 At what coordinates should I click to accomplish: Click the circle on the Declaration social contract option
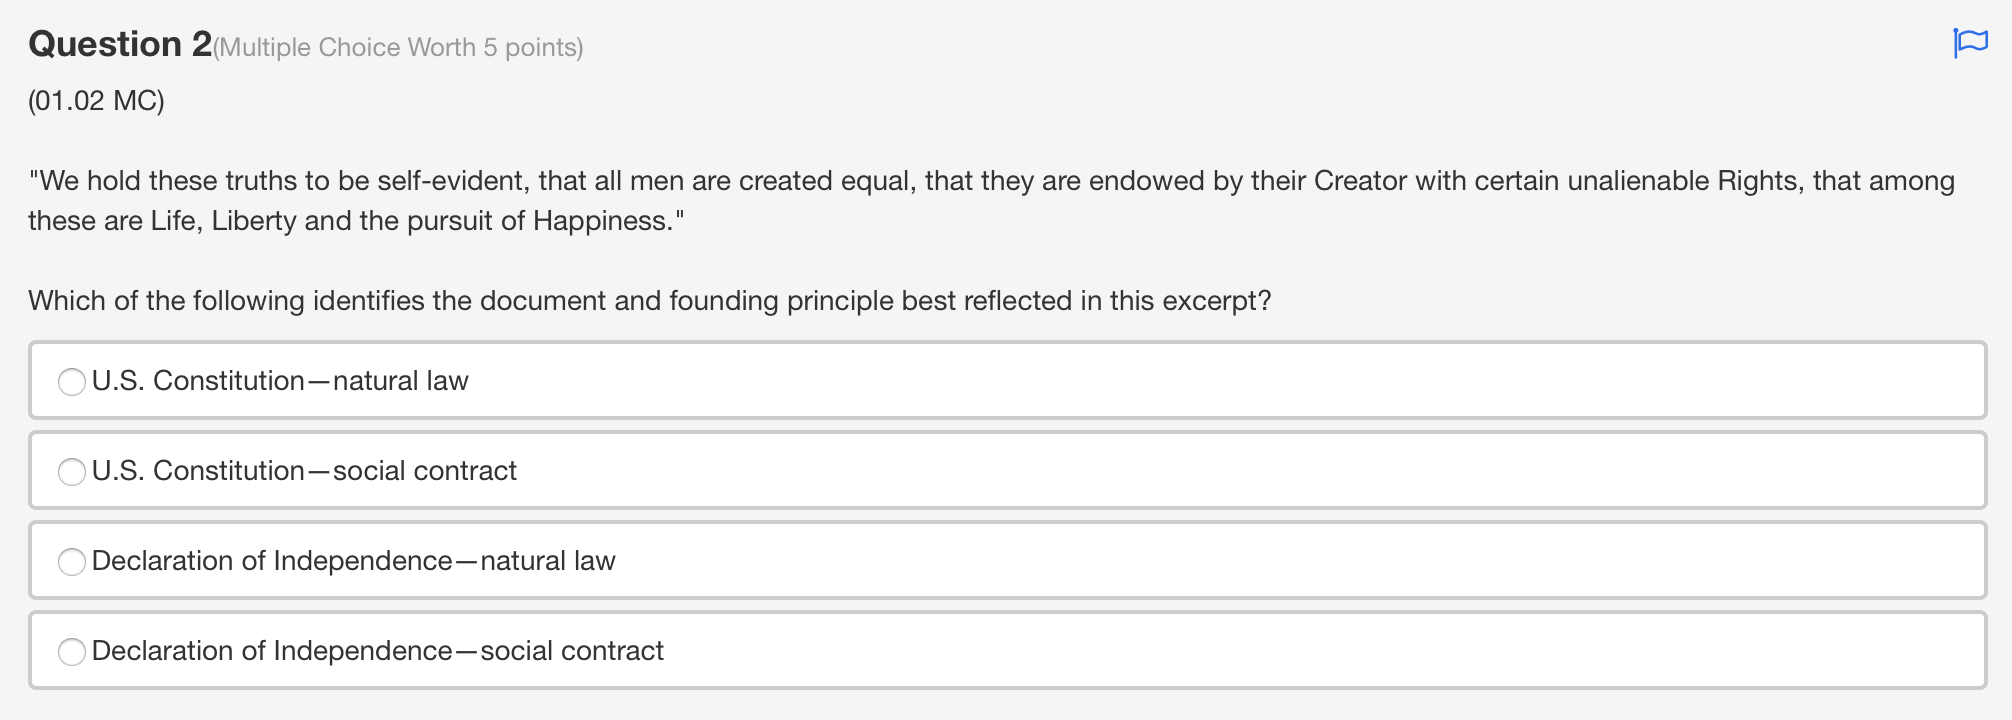[x=71, y=651]
